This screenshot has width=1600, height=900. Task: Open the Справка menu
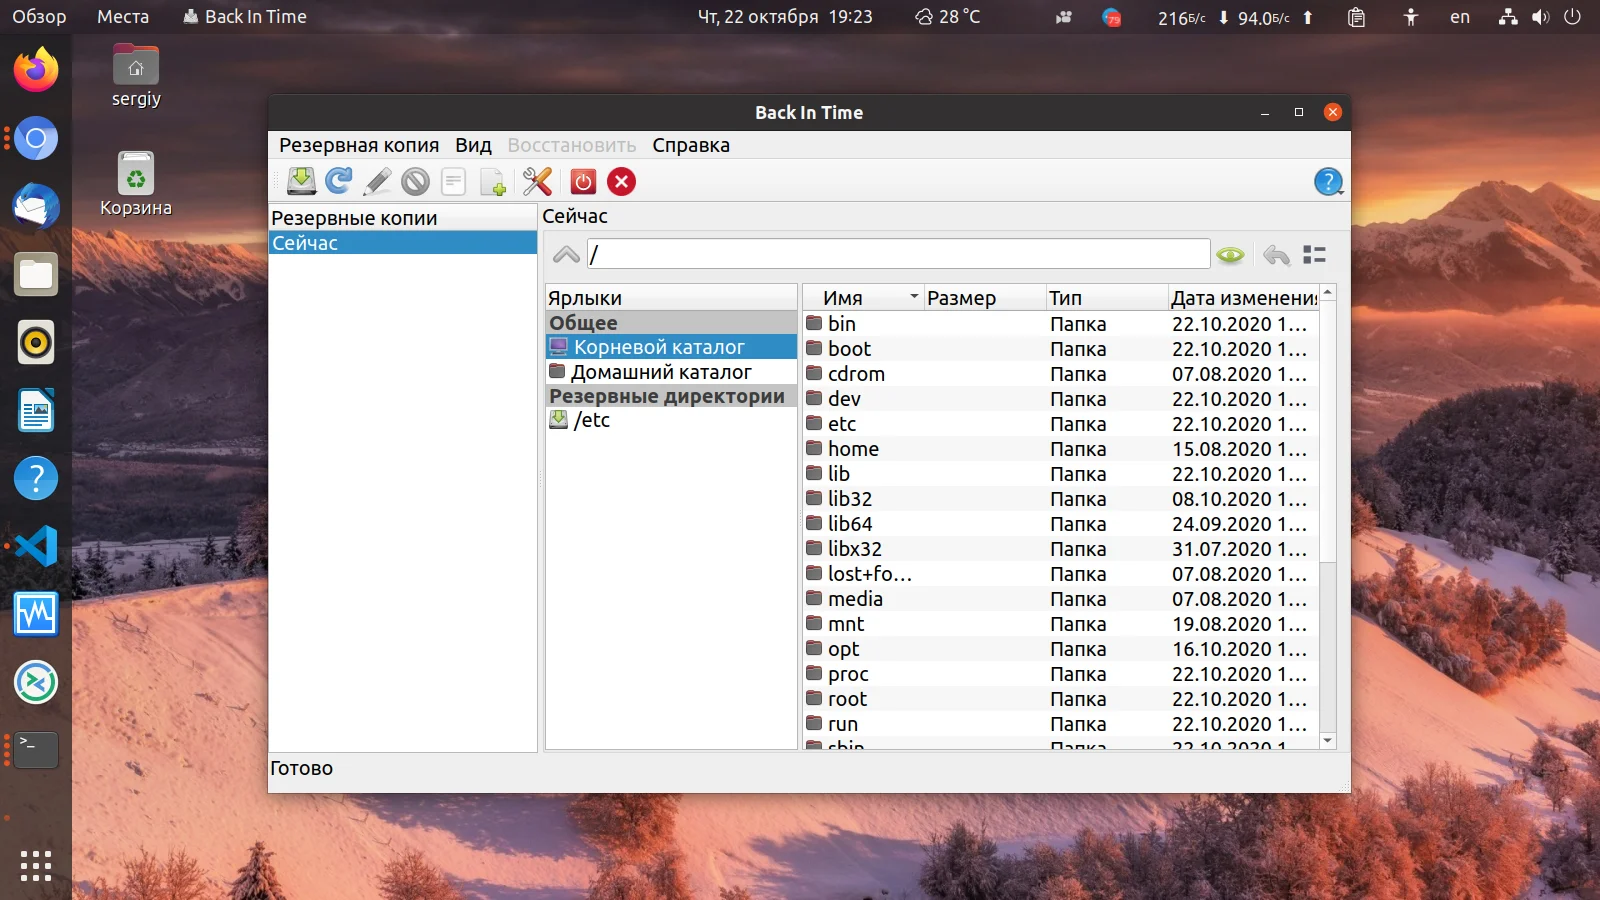[x=691, y=145]
